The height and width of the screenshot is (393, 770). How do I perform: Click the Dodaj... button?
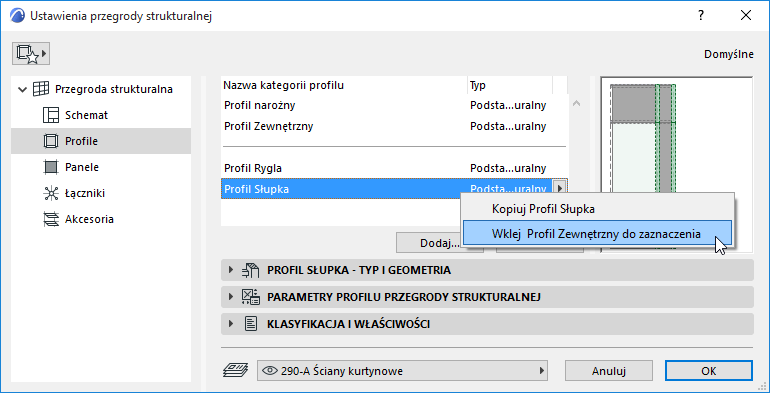pos(439,243)
